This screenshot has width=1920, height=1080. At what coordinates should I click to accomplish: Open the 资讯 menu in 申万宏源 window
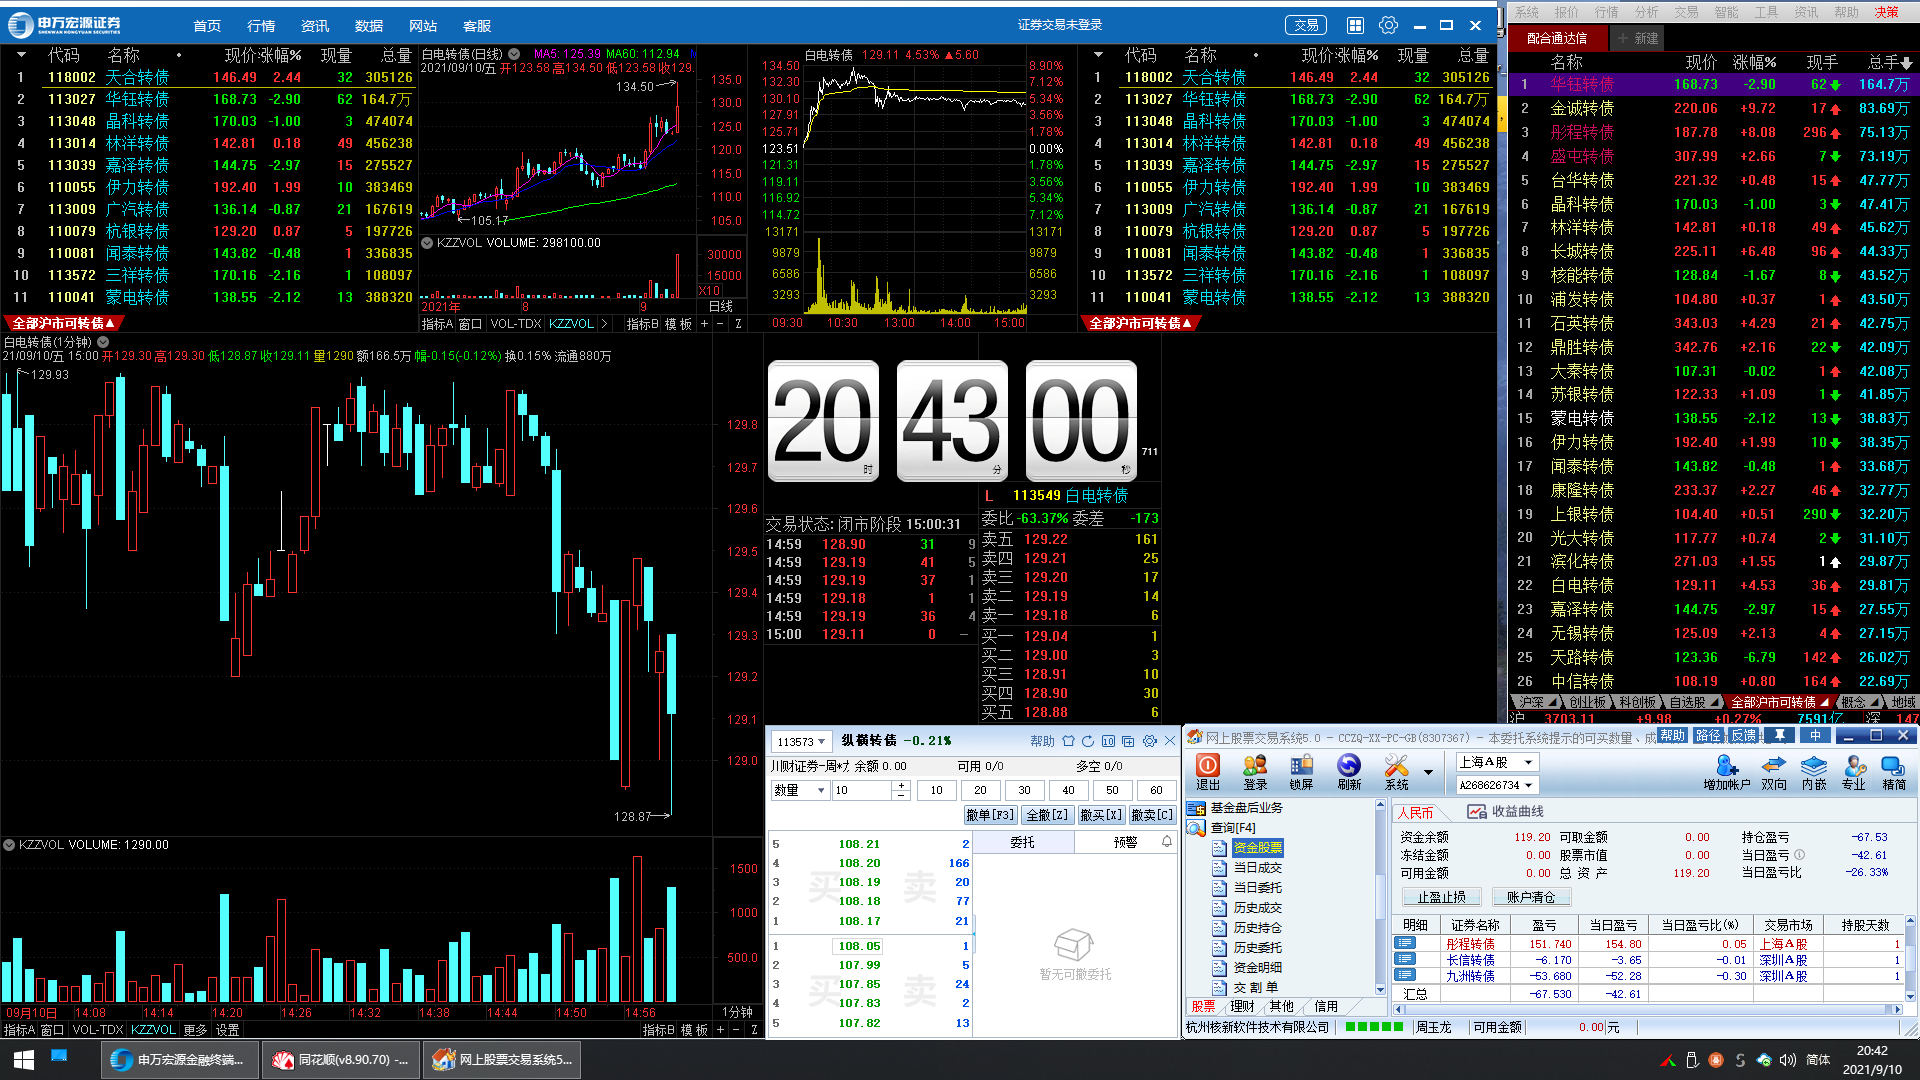[x=315, y=26]
